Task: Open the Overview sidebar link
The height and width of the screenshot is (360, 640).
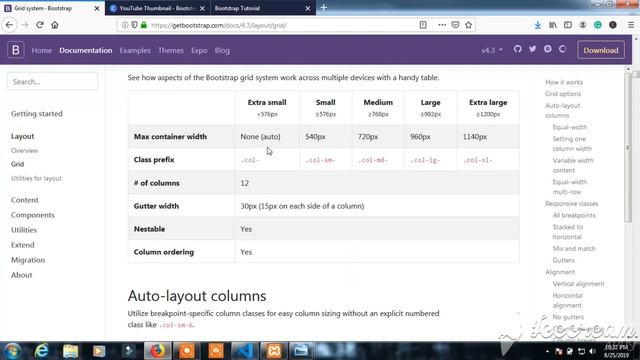Action: tap(24, 151)
